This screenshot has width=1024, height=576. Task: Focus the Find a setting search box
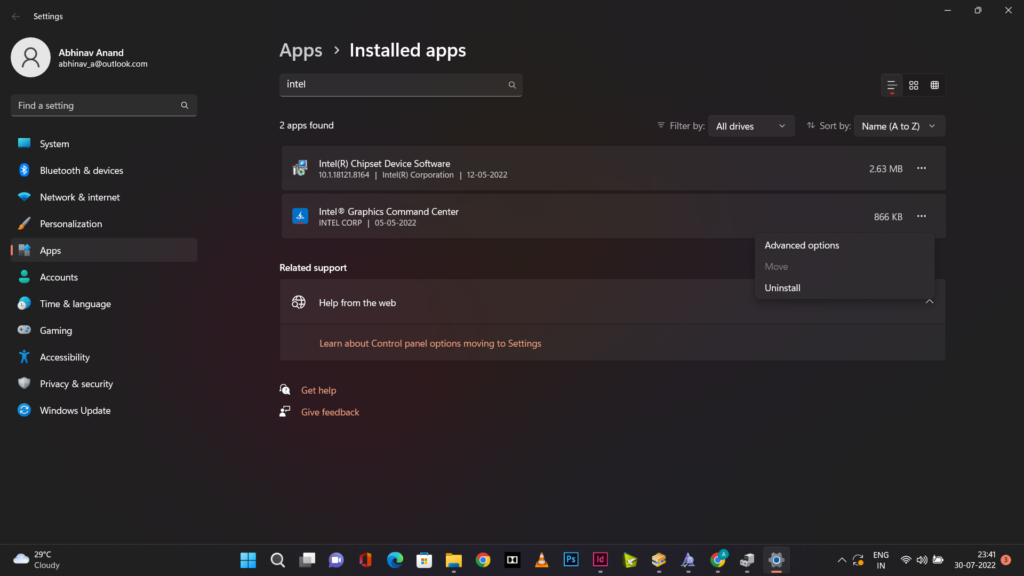point(104,105)
